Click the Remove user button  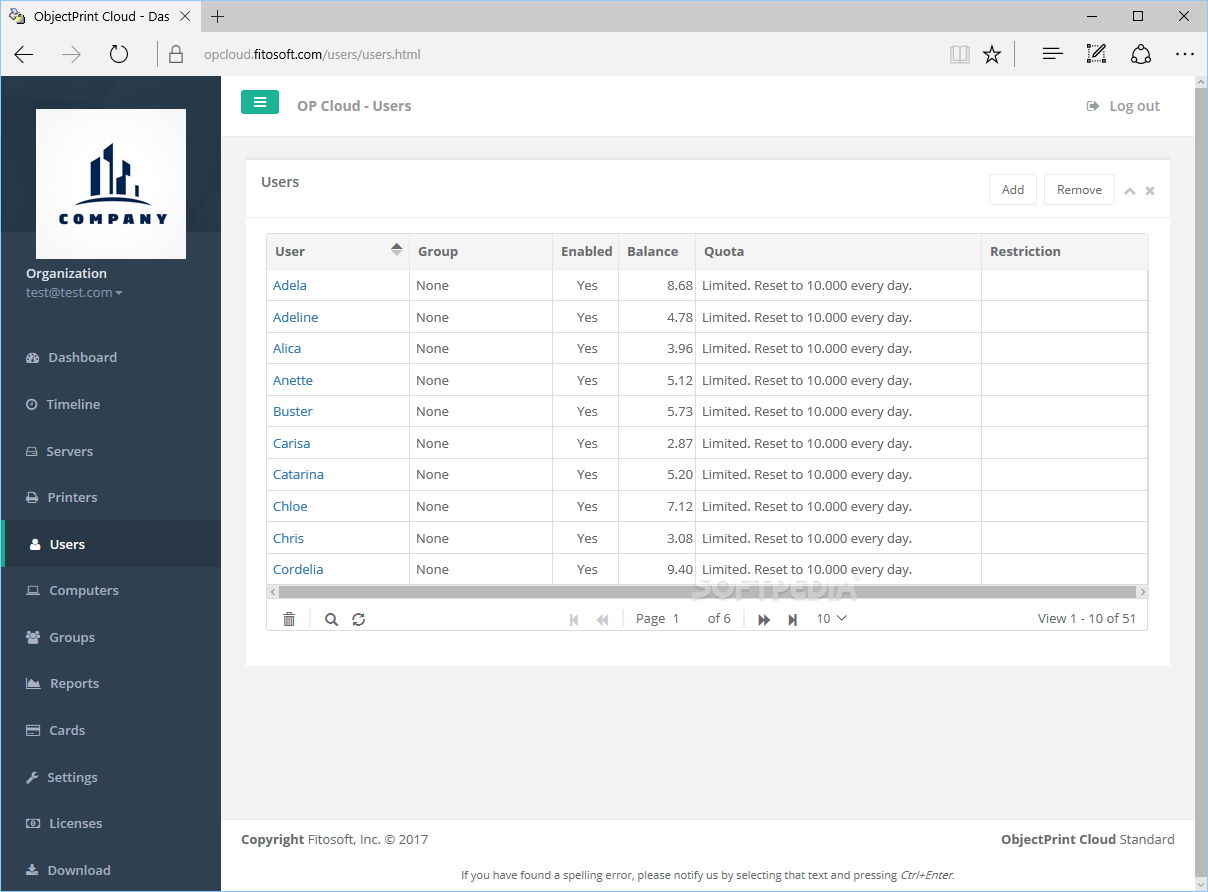(1079, 190)
